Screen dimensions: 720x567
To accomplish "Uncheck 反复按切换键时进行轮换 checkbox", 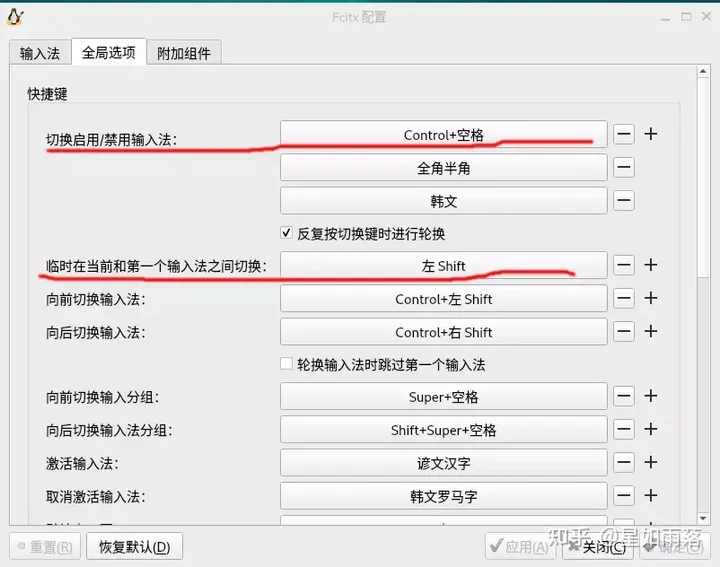I will point(286,233).
